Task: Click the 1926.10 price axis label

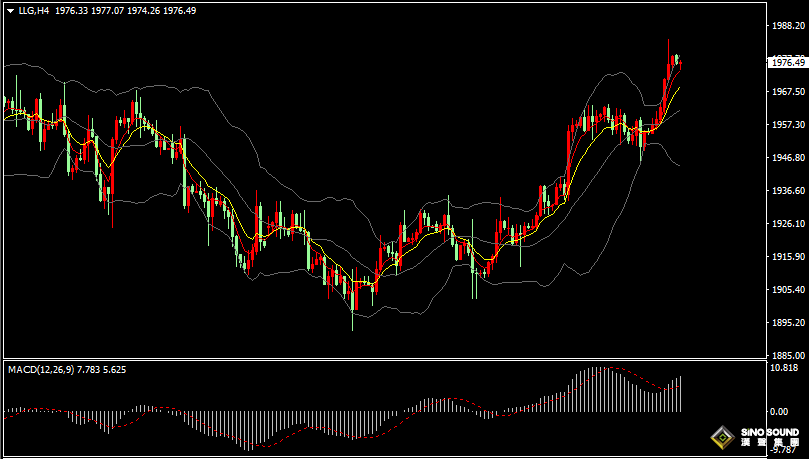Action: [x=788, y=223]
